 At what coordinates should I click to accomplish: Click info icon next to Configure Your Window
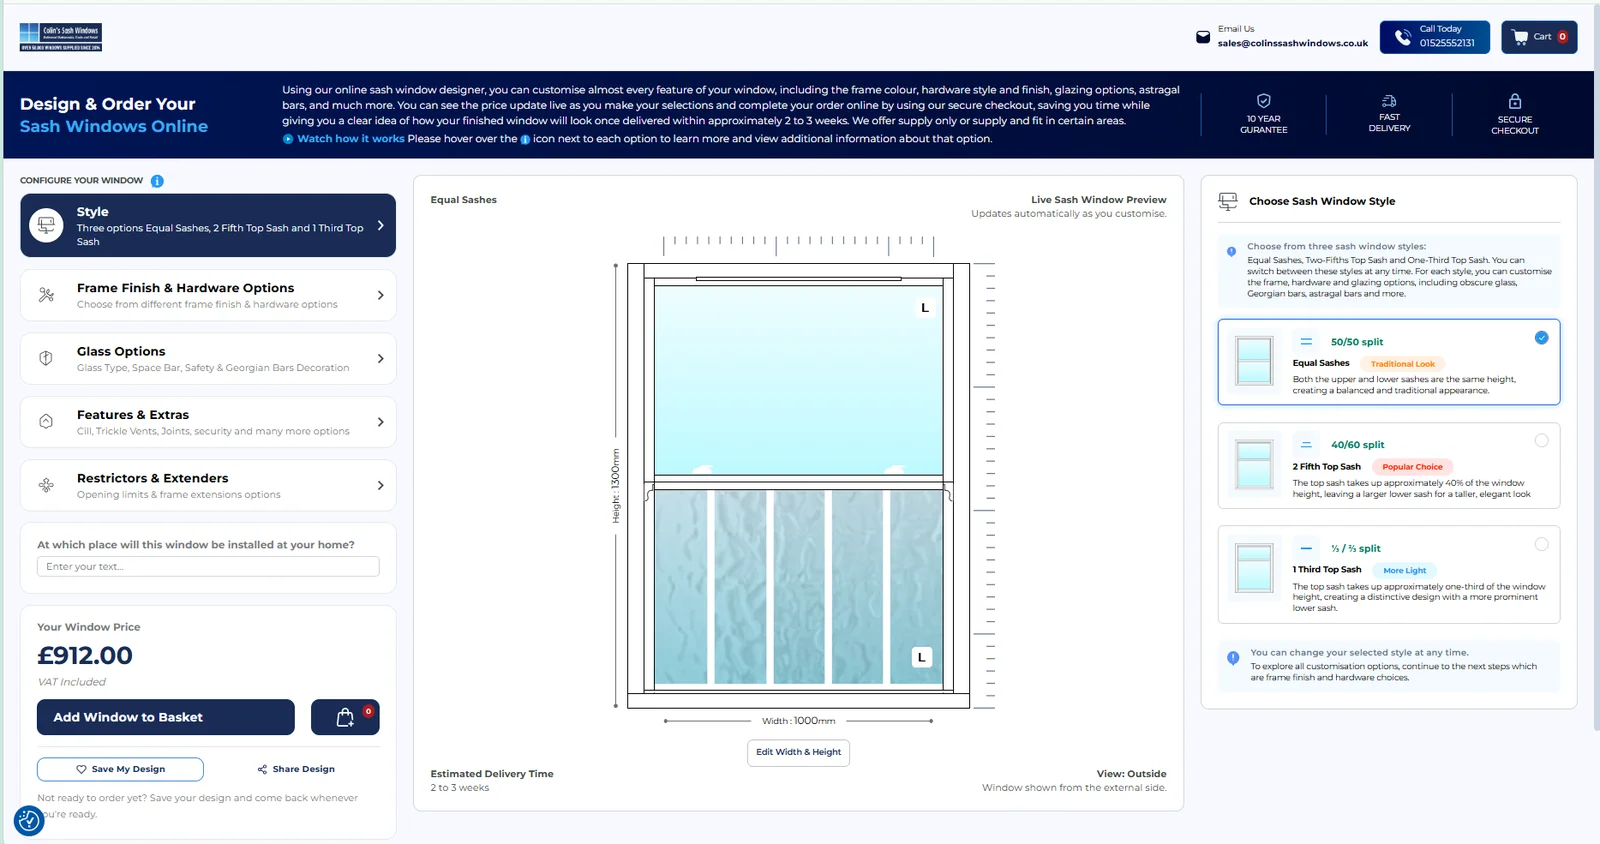click(157, 181)
